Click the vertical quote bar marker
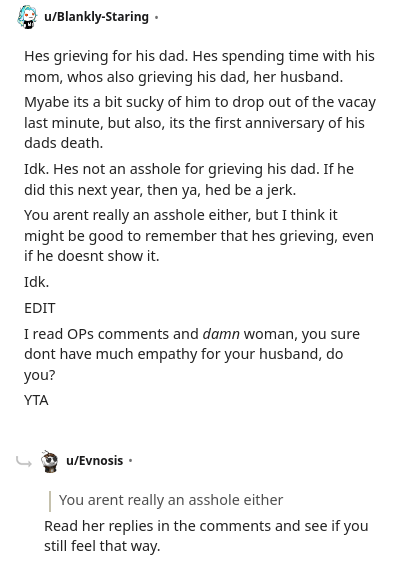The image size is (400, 582). coord(50,501)
